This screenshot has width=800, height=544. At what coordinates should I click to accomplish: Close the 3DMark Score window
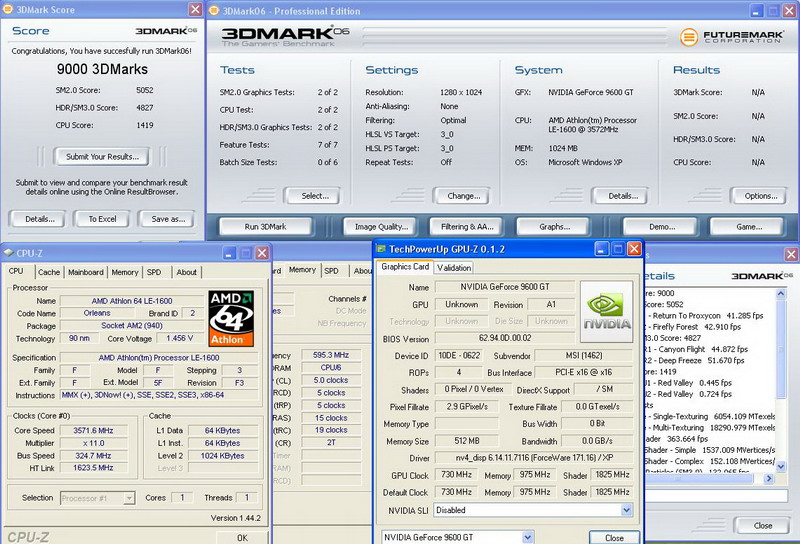195,9
